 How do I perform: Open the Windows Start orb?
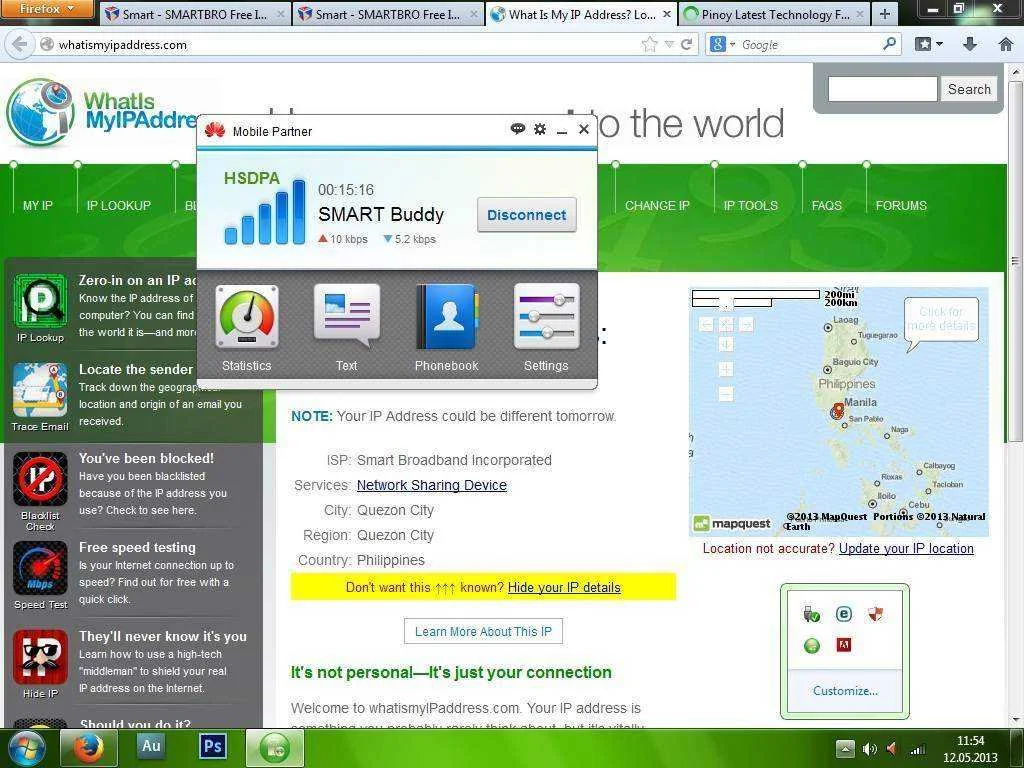27,749
